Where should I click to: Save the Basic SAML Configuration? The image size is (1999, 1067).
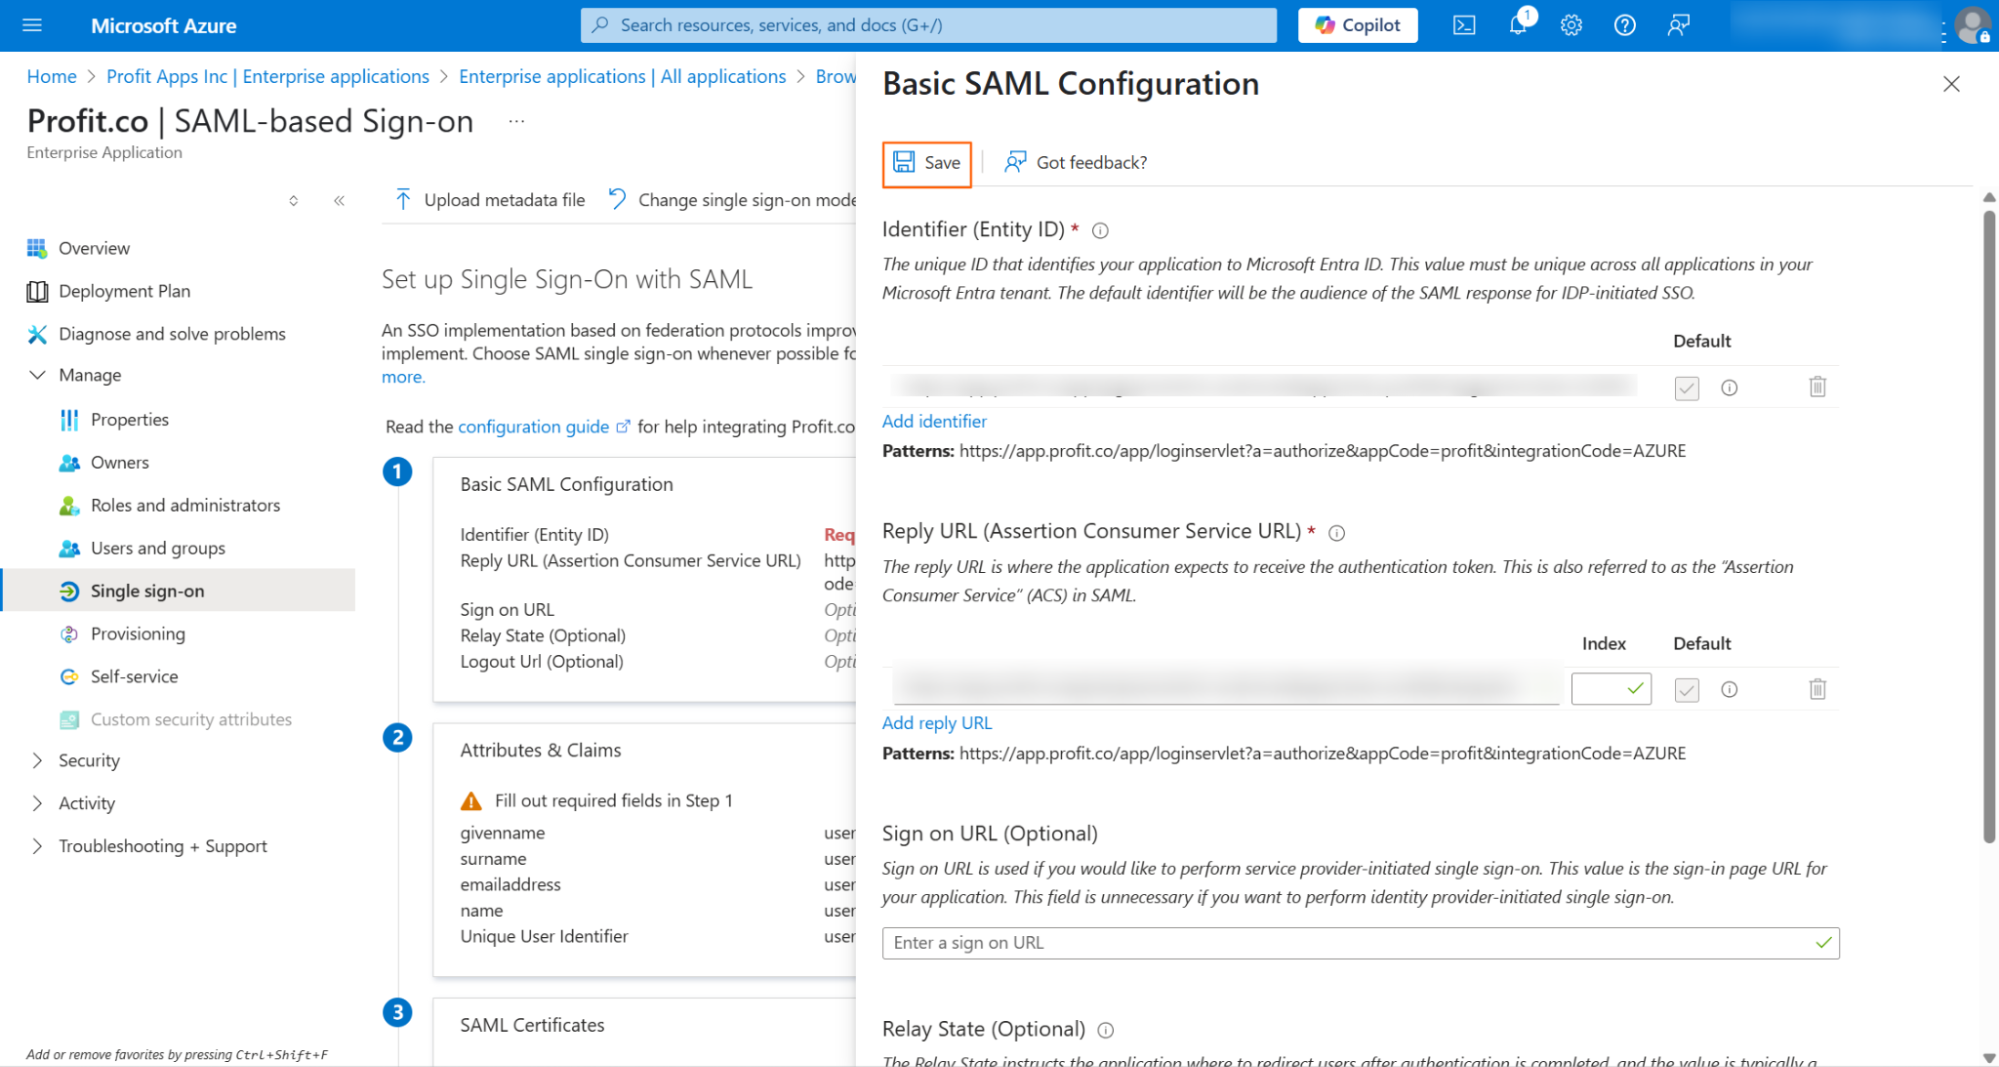[x=927, y=163]
